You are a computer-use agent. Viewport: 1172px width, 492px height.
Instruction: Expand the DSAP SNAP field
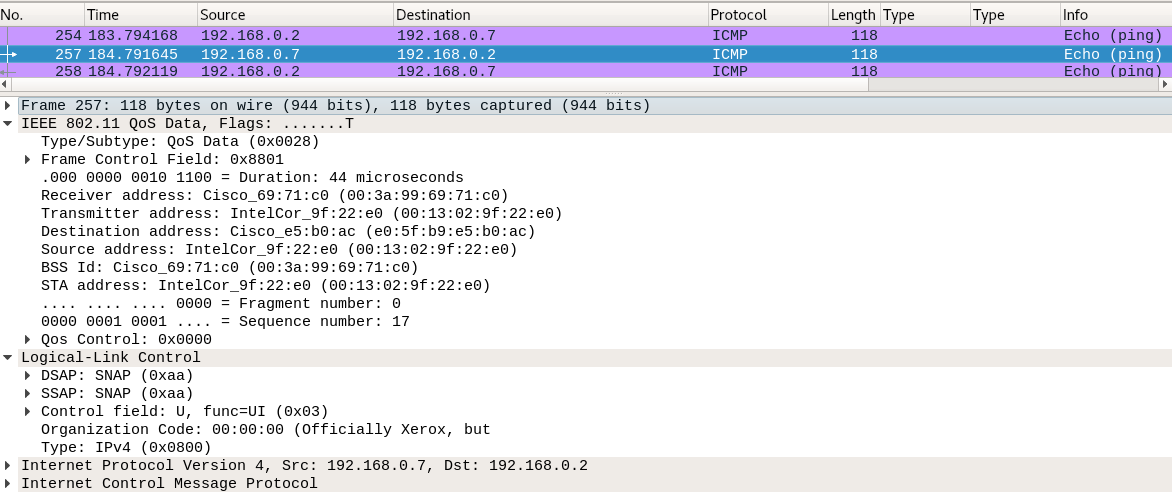(x=28, y=375)
